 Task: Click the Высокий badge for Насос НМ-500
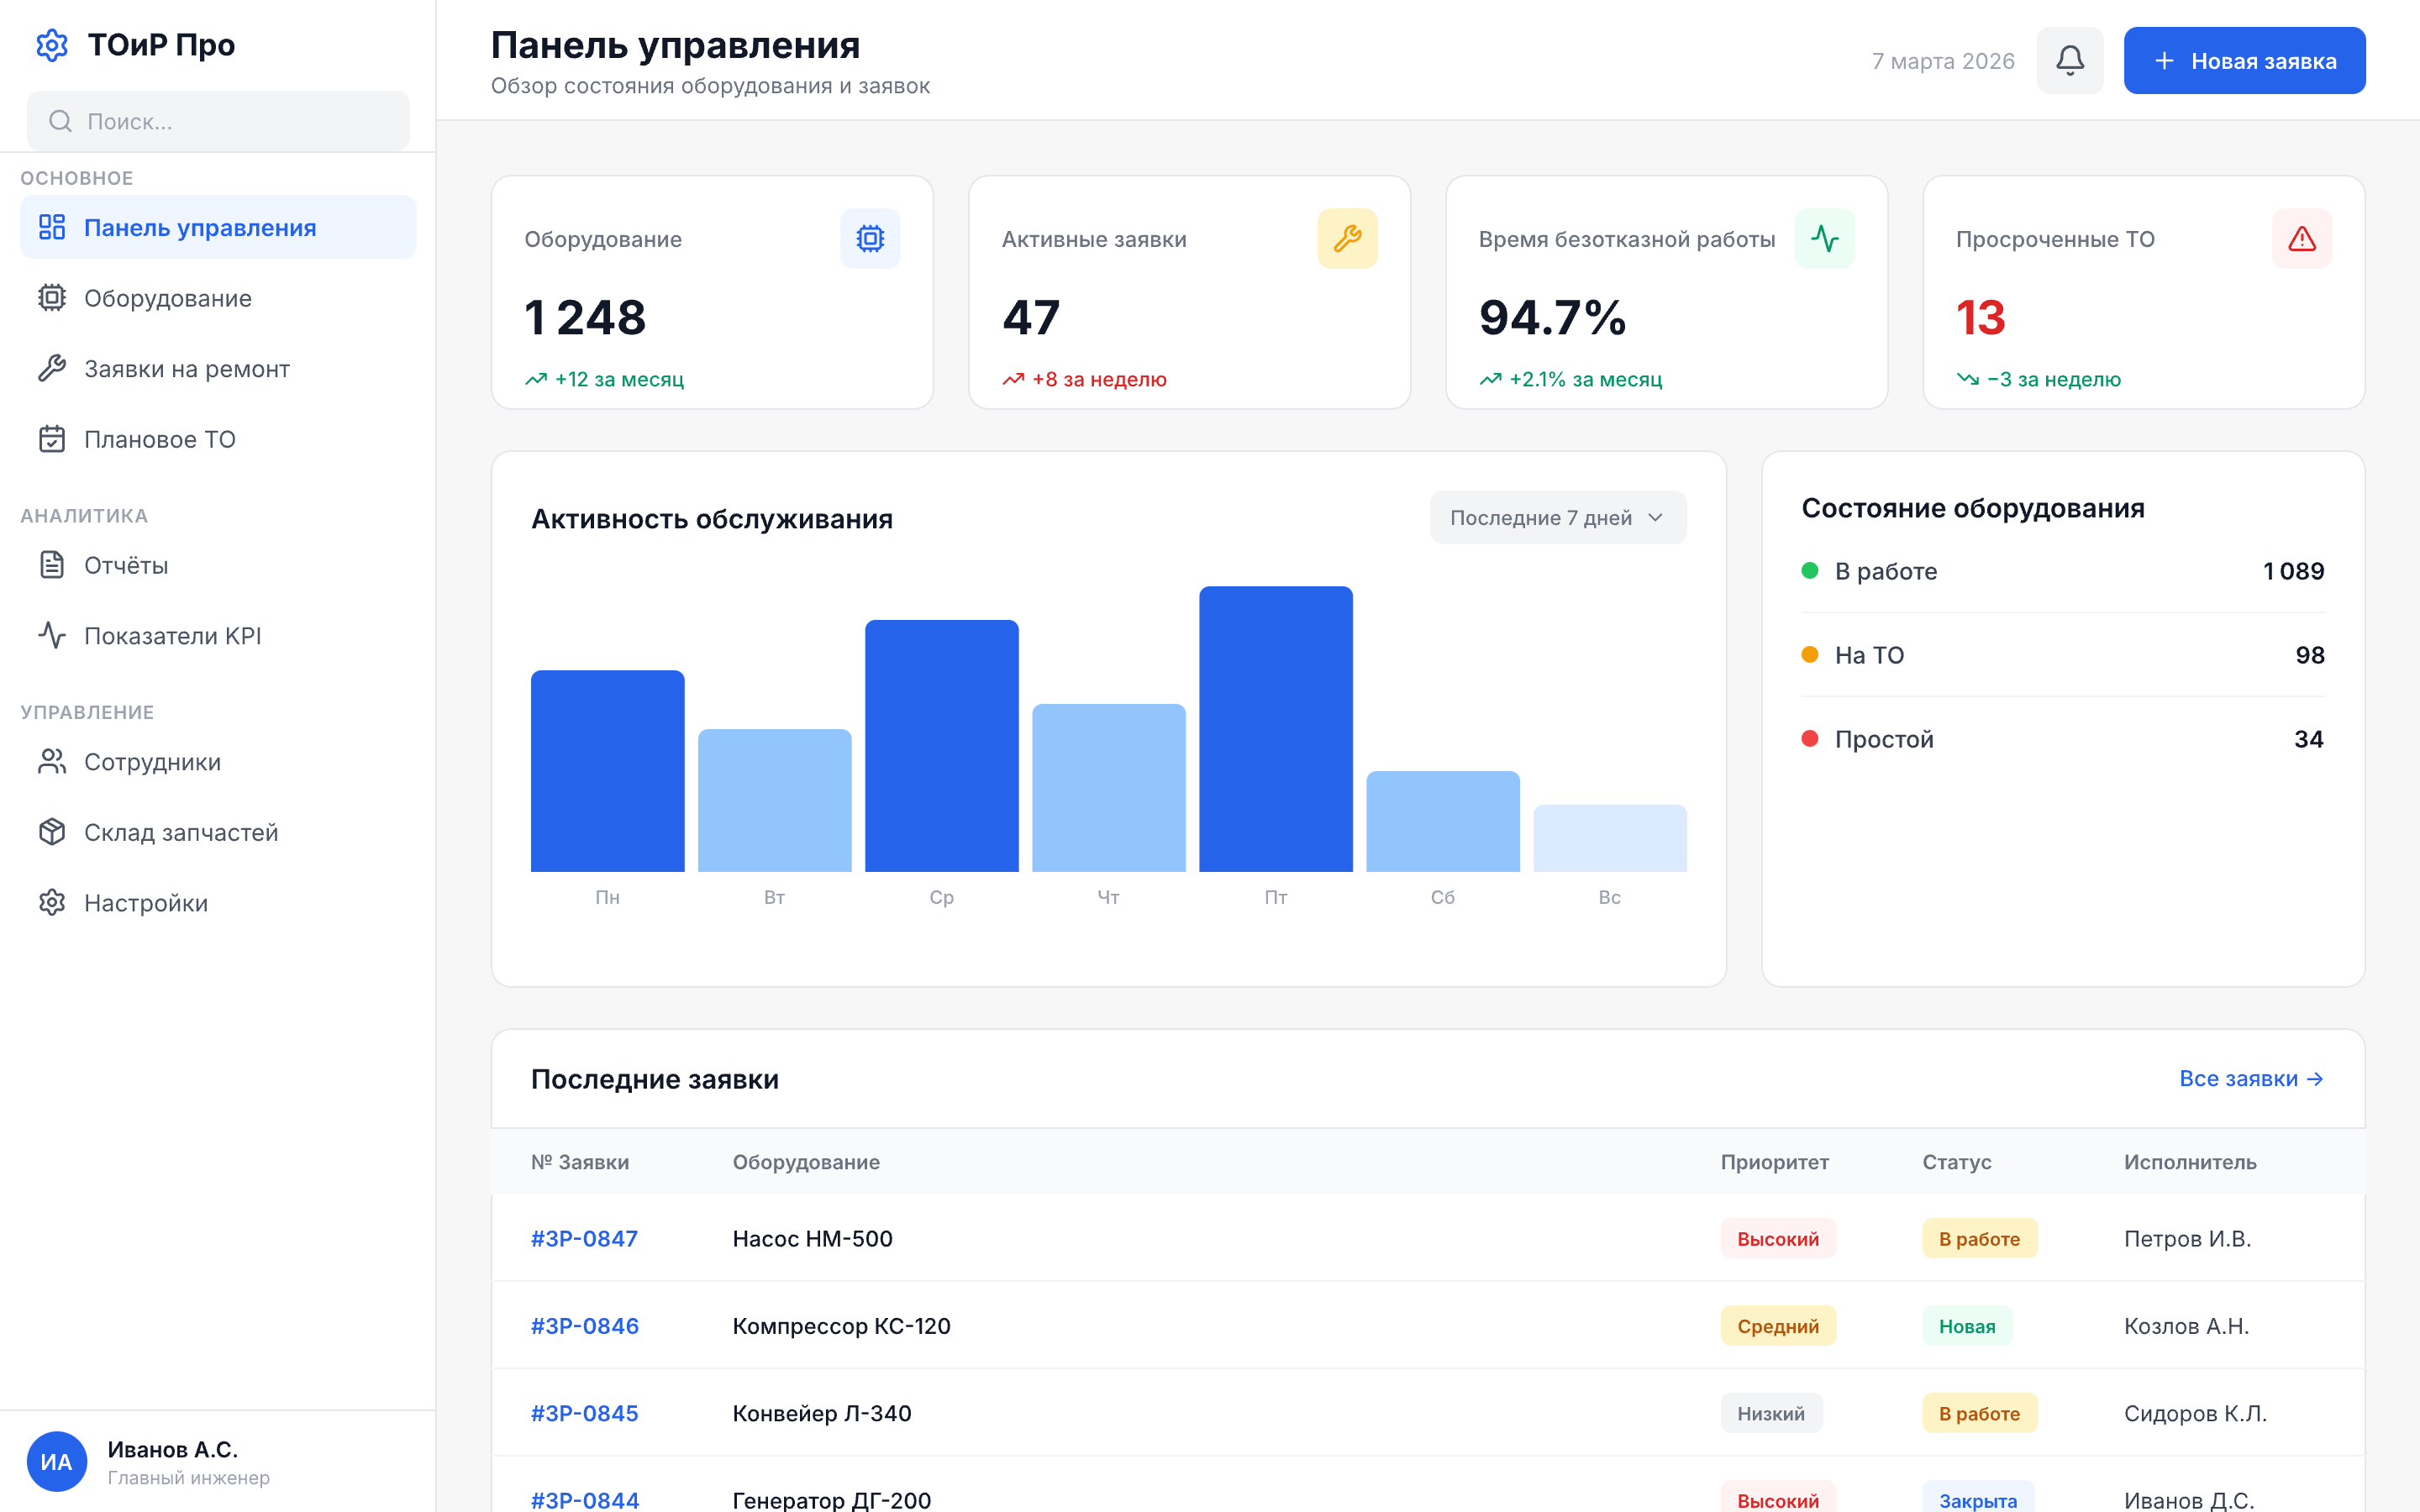pos(1778,1238)
